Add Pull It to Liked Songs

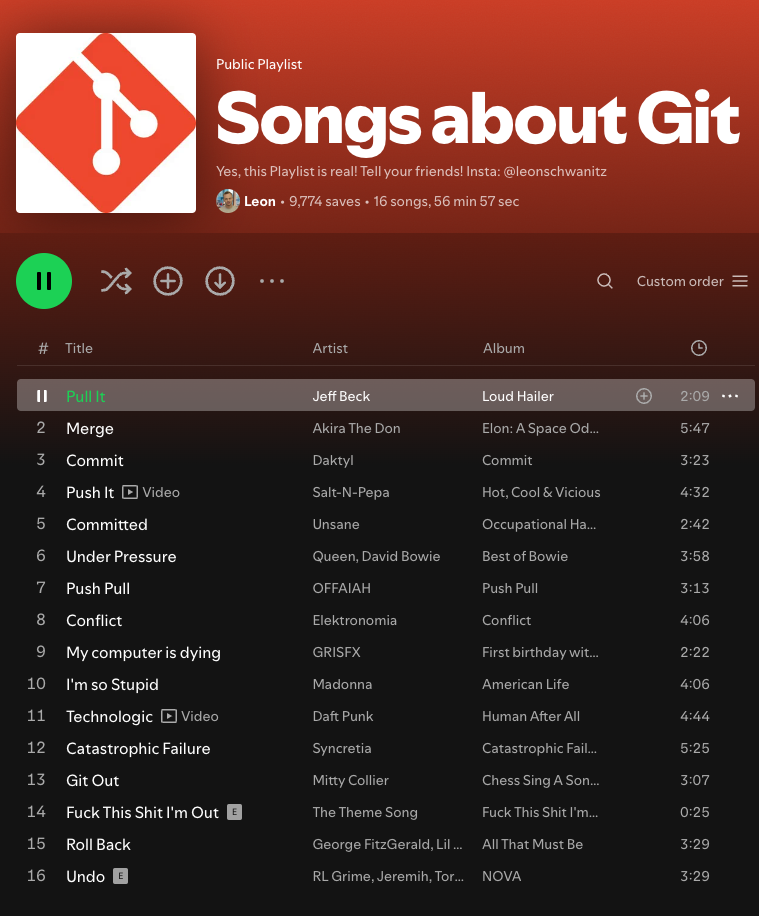643,396
